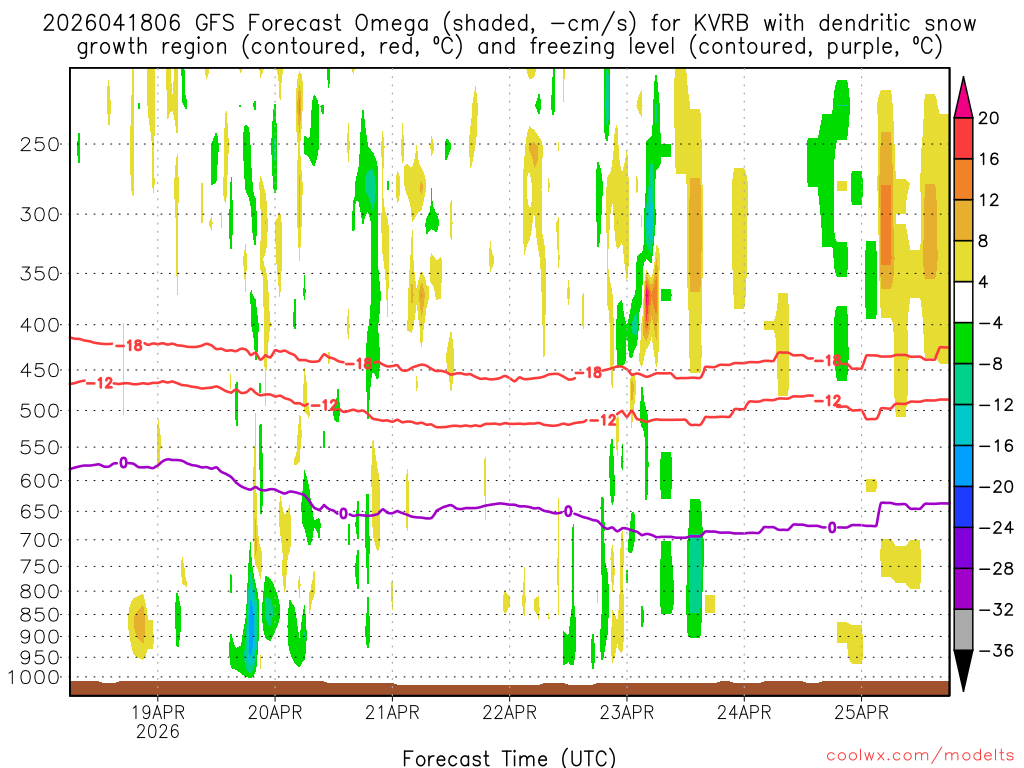Image resolution: width=1024 pixels, height=768 pixels.
Task: Click the colorbar value label 20
Action: tap(988, 118)
